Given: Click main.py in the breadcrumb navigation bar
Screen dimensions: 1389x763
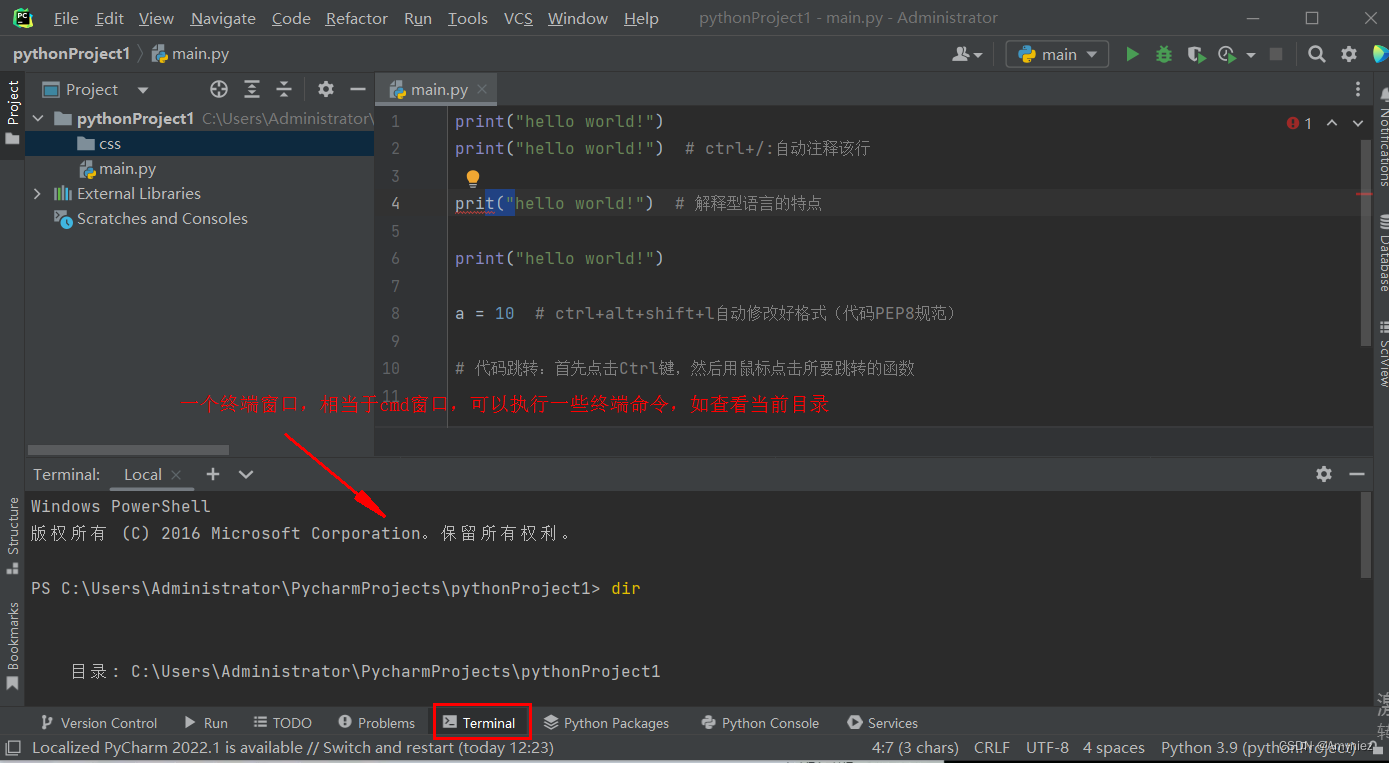Looking at the screenshot, I should click(x=190, y=54).
